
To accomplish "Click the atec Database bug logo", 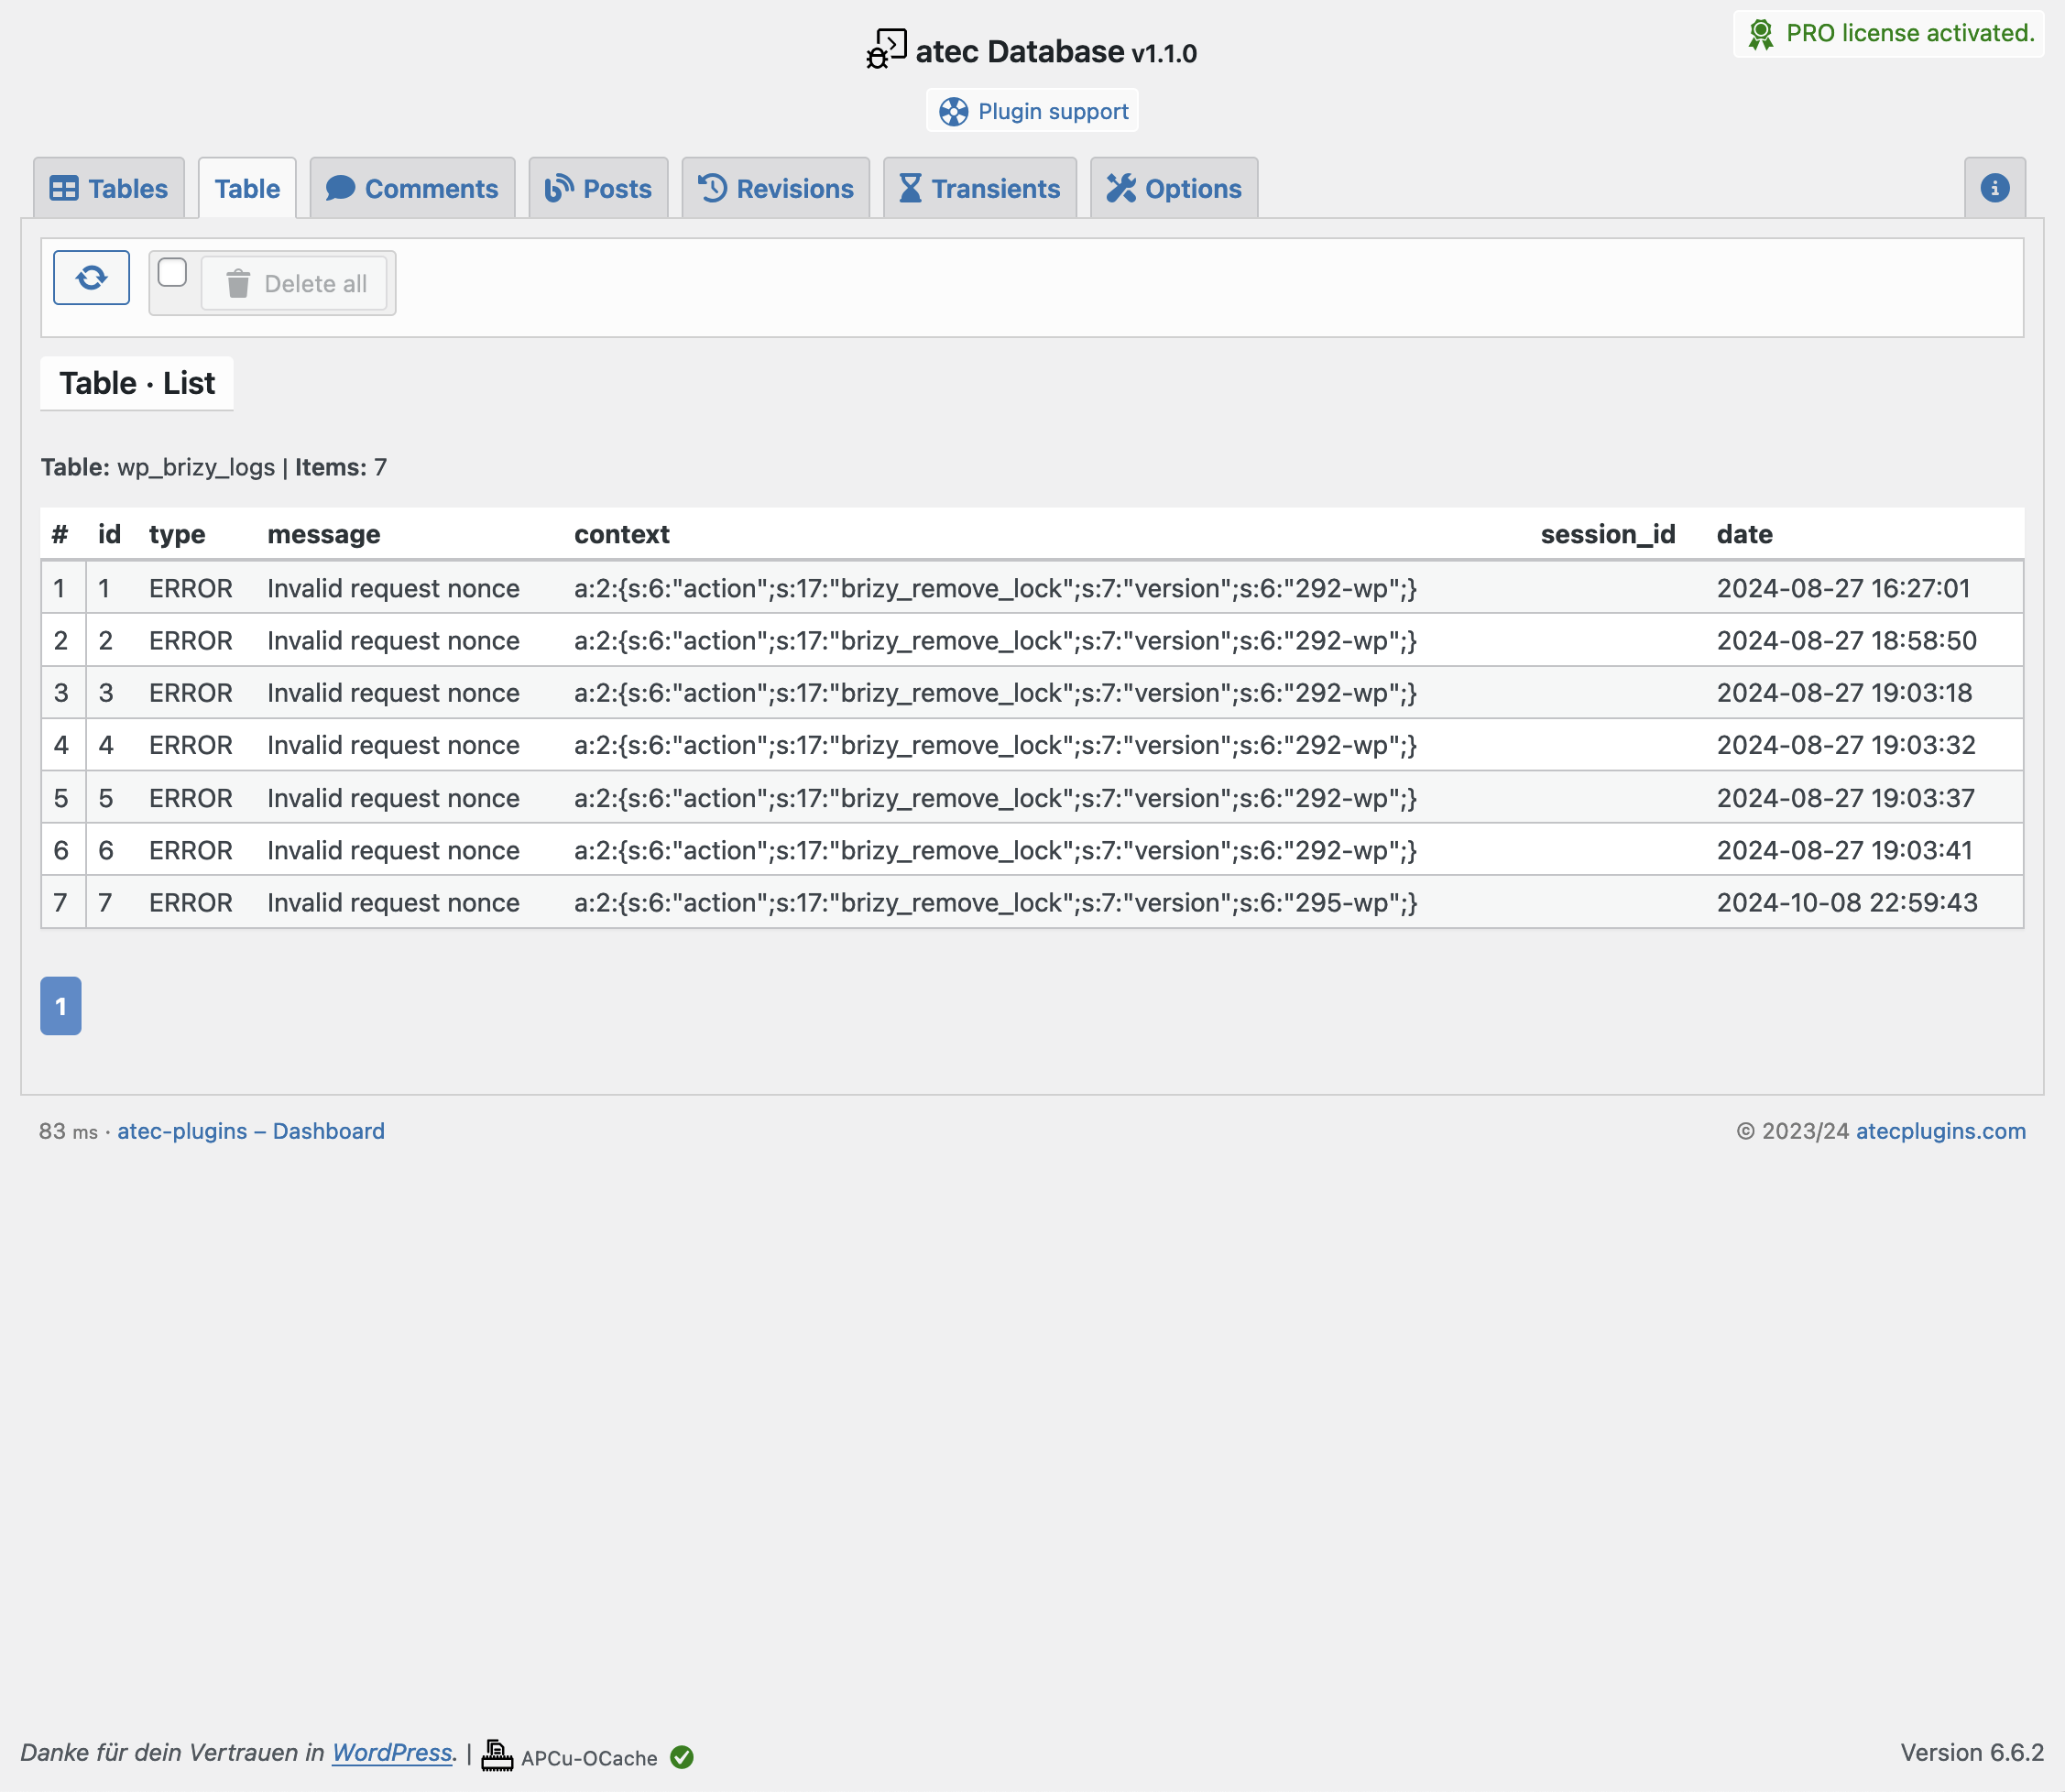I will 887,49.
